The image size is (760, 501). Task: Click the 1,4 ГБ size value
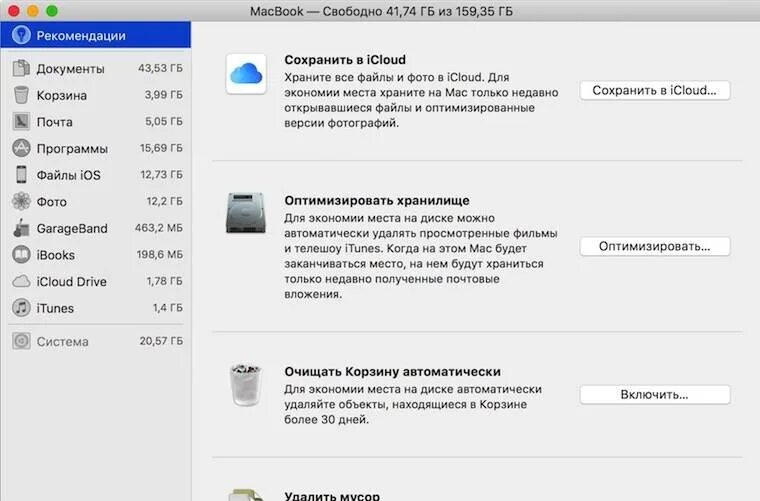168,308
